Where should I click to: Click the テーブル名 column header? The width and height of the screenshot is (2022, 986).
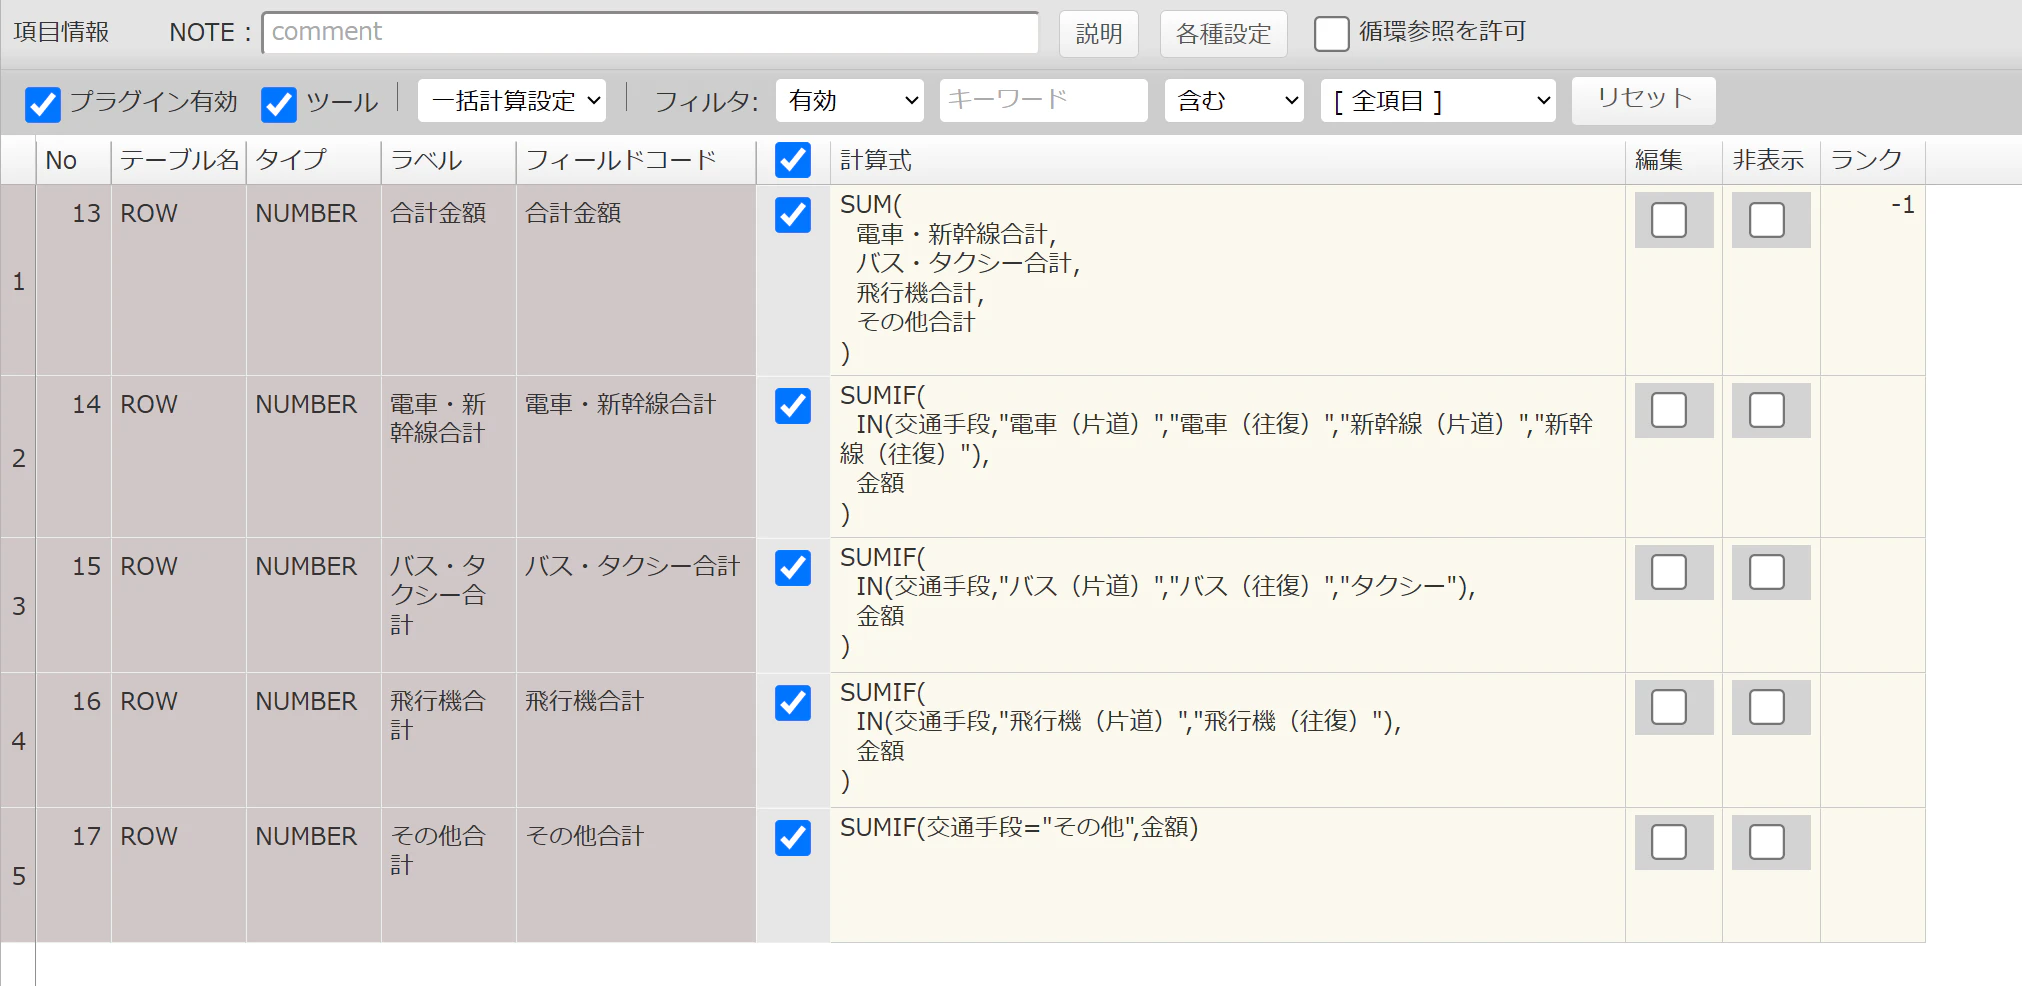click(178, 160)
